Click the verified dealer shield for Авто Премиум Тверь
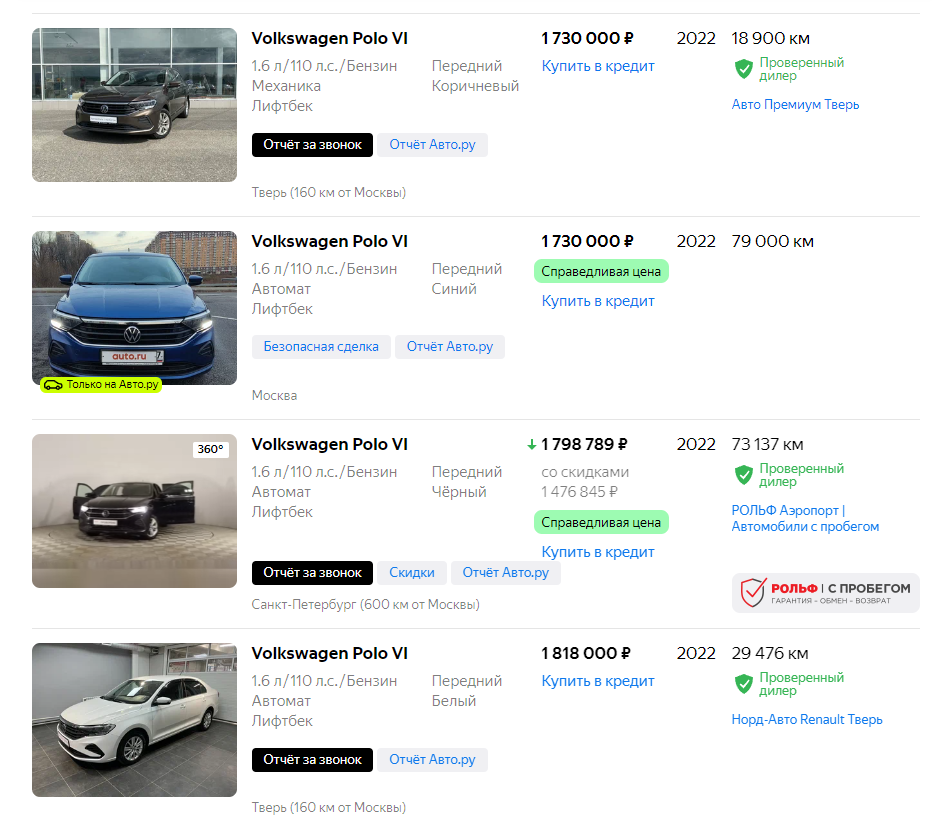Viewport: 932px width, 816px height. tap(743, 69)
